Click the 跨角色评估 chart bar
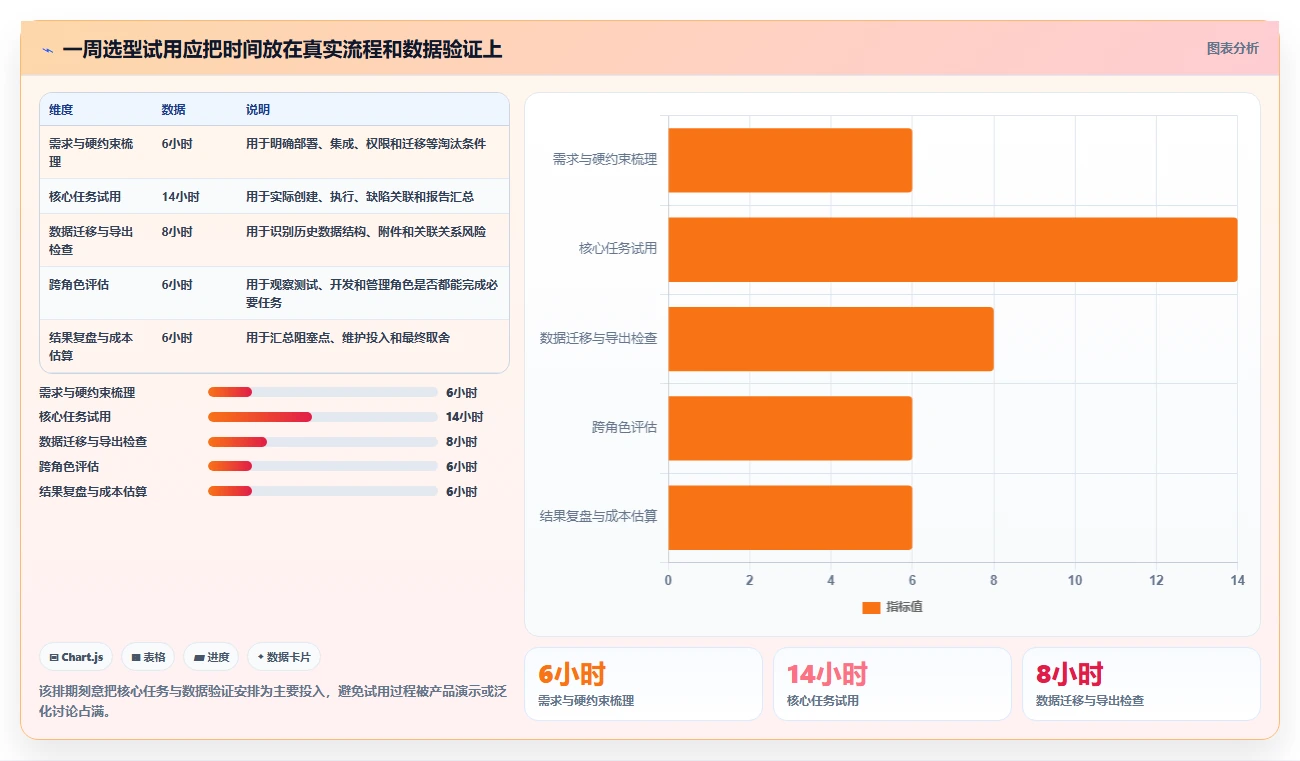The width and height of the screenshot is (1300, 761). [790, 428]
